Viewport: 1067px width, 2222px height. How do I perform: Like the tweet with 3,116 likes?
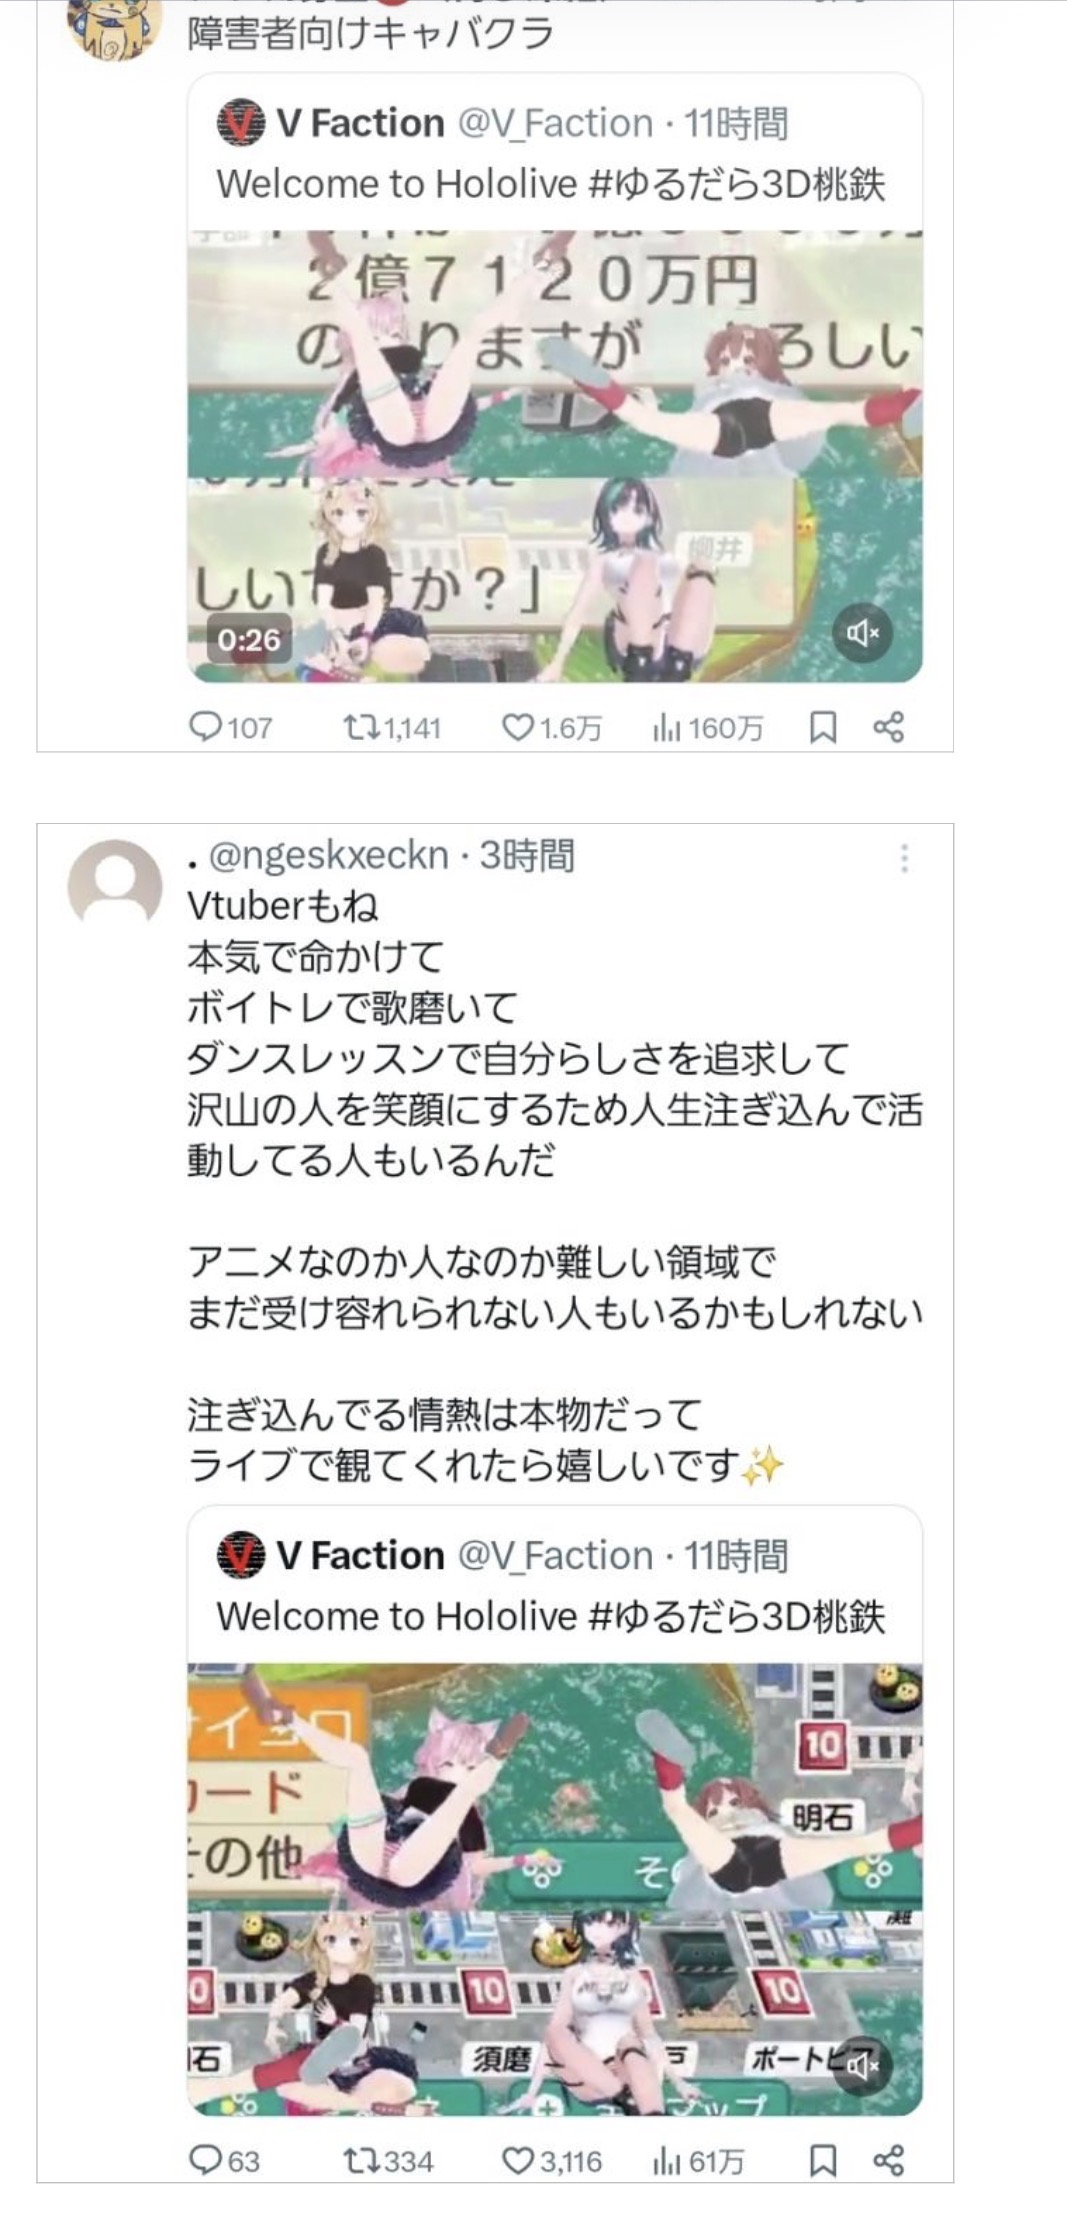pos(552,2161)
